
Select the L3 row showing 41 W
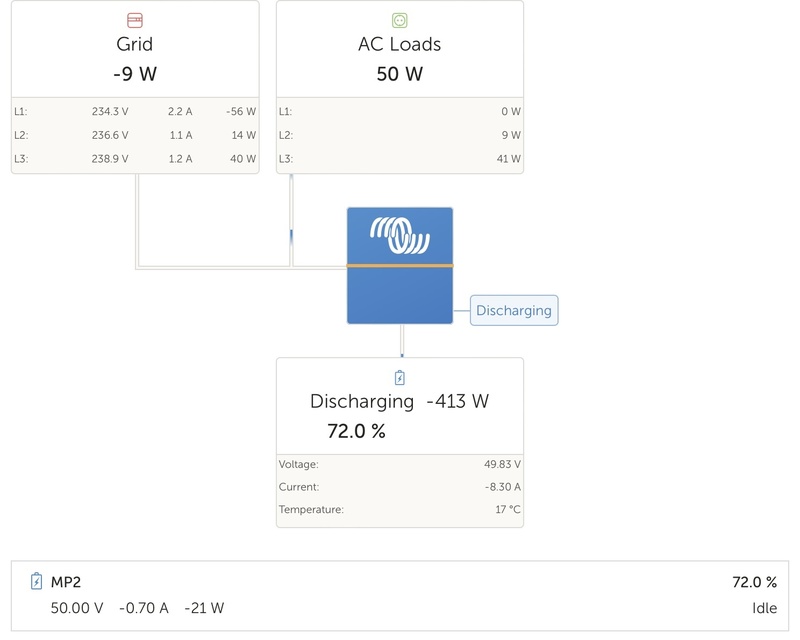coord(400,158)
